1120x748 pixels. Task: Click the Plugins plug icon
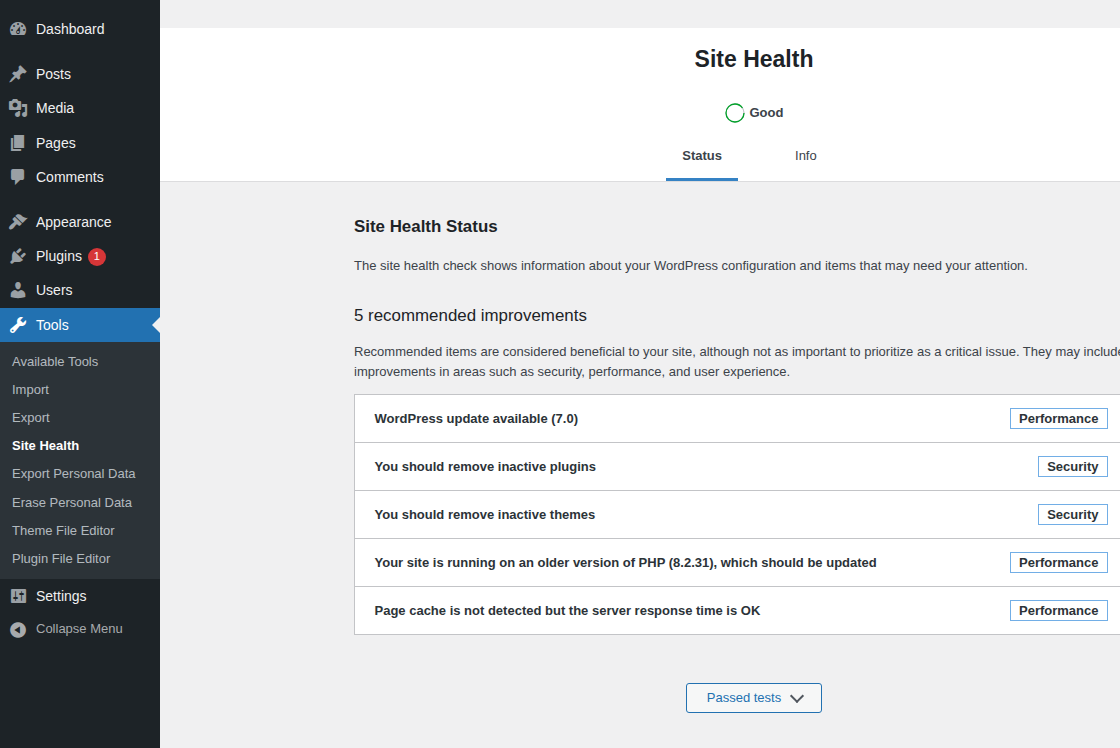(18, 256)
